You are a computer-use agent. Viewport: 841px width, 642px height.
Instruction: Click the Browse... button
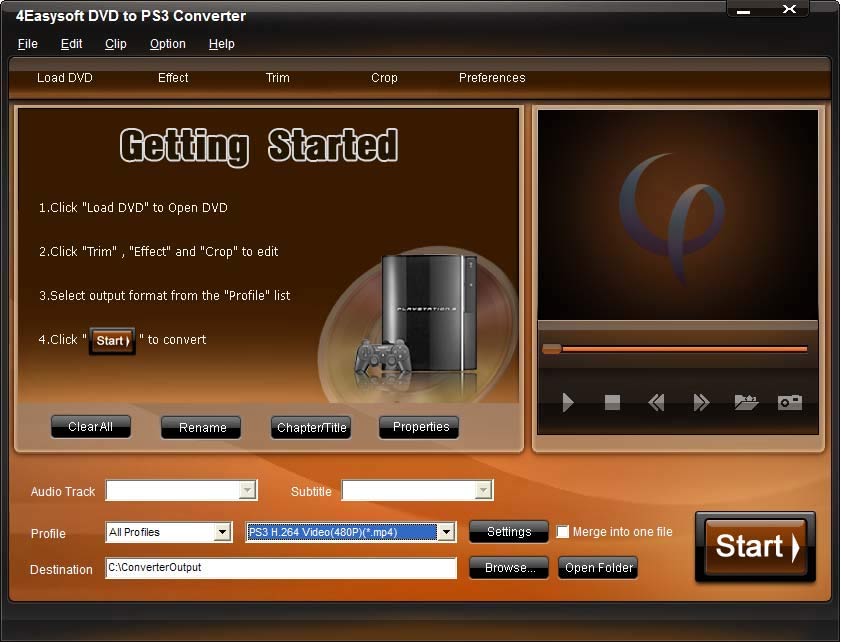(x=508, y=568)
